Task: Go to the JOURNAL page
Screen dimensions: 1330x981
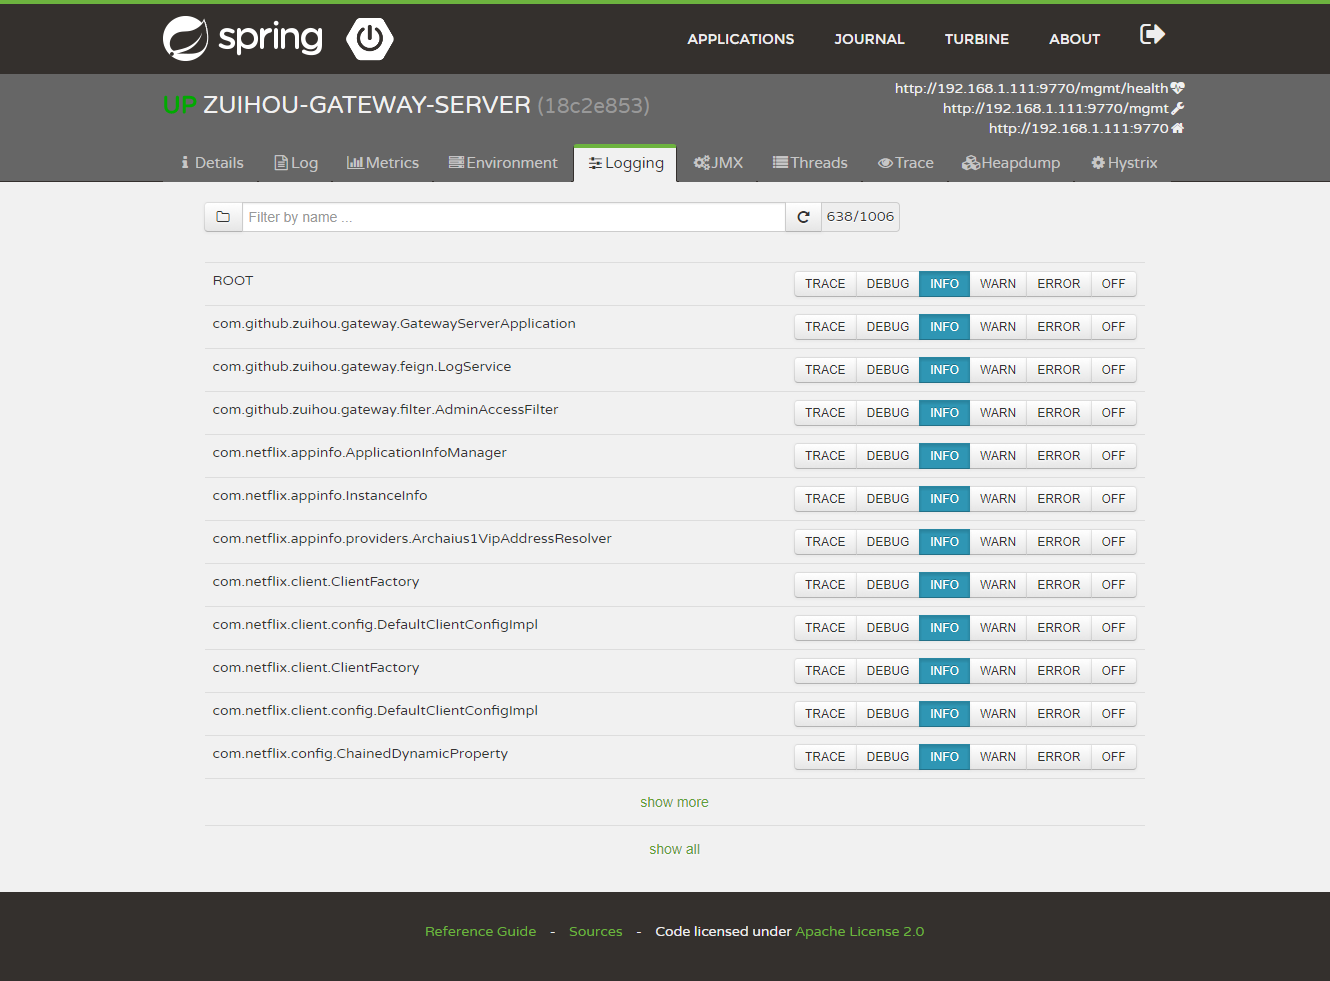Action: [x=870, y=39]
